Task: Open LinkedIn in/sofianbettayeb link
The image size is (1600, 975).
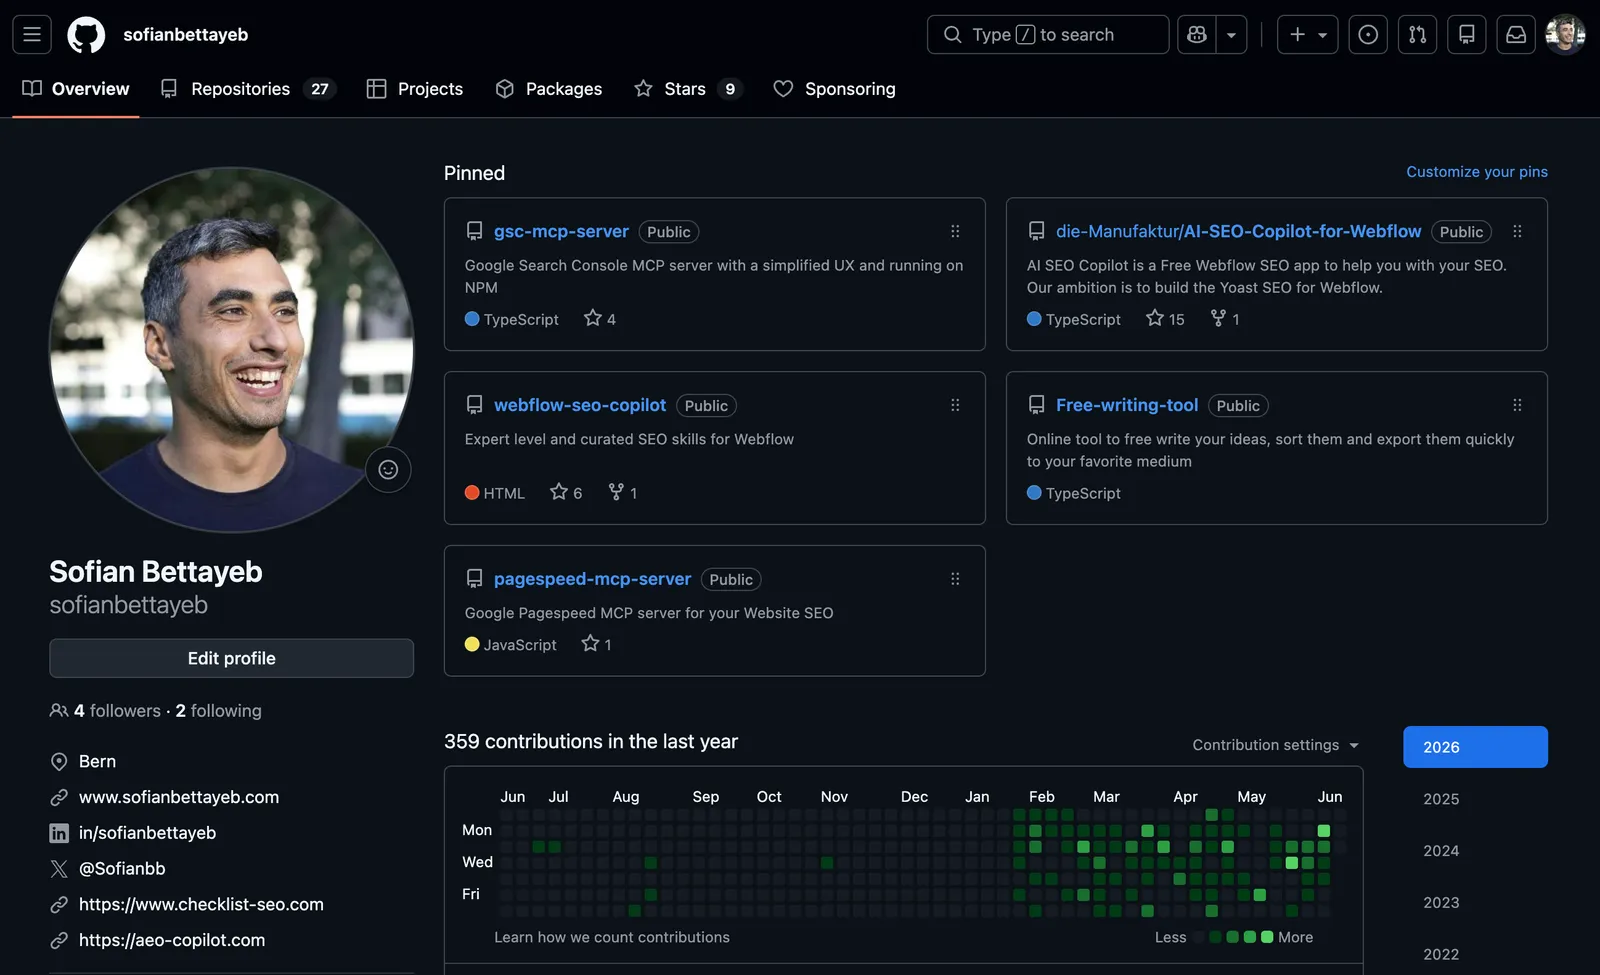Action: [x=147, y=833]
